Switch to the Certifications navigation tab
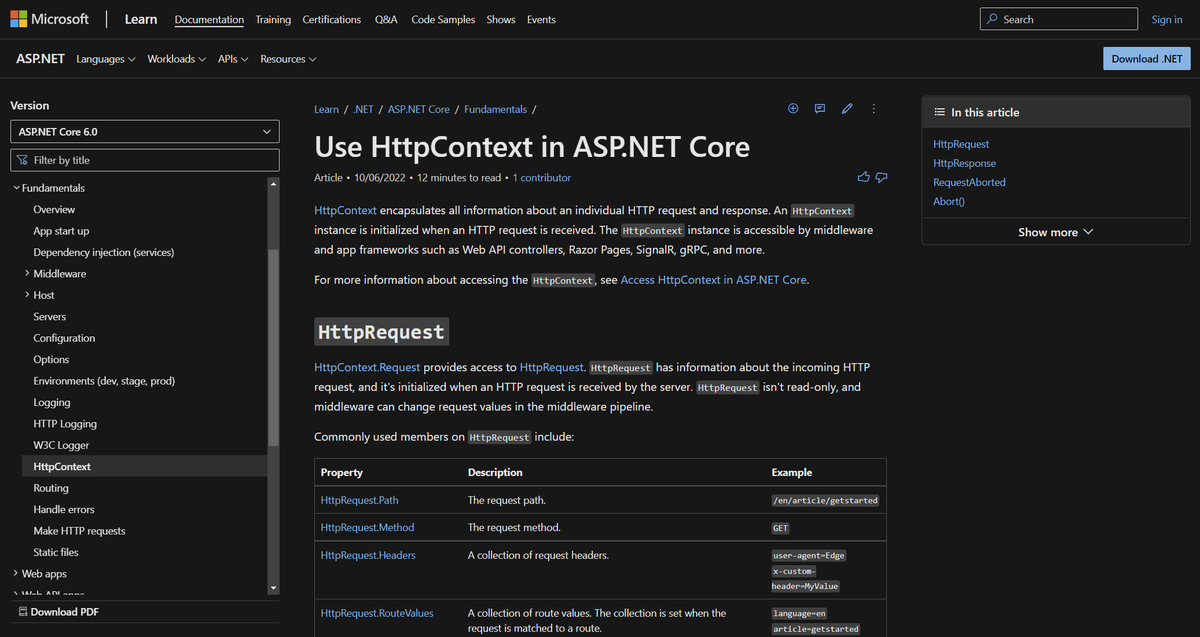Viewport: 1200px width, 637px height. [x=331, y=19]
